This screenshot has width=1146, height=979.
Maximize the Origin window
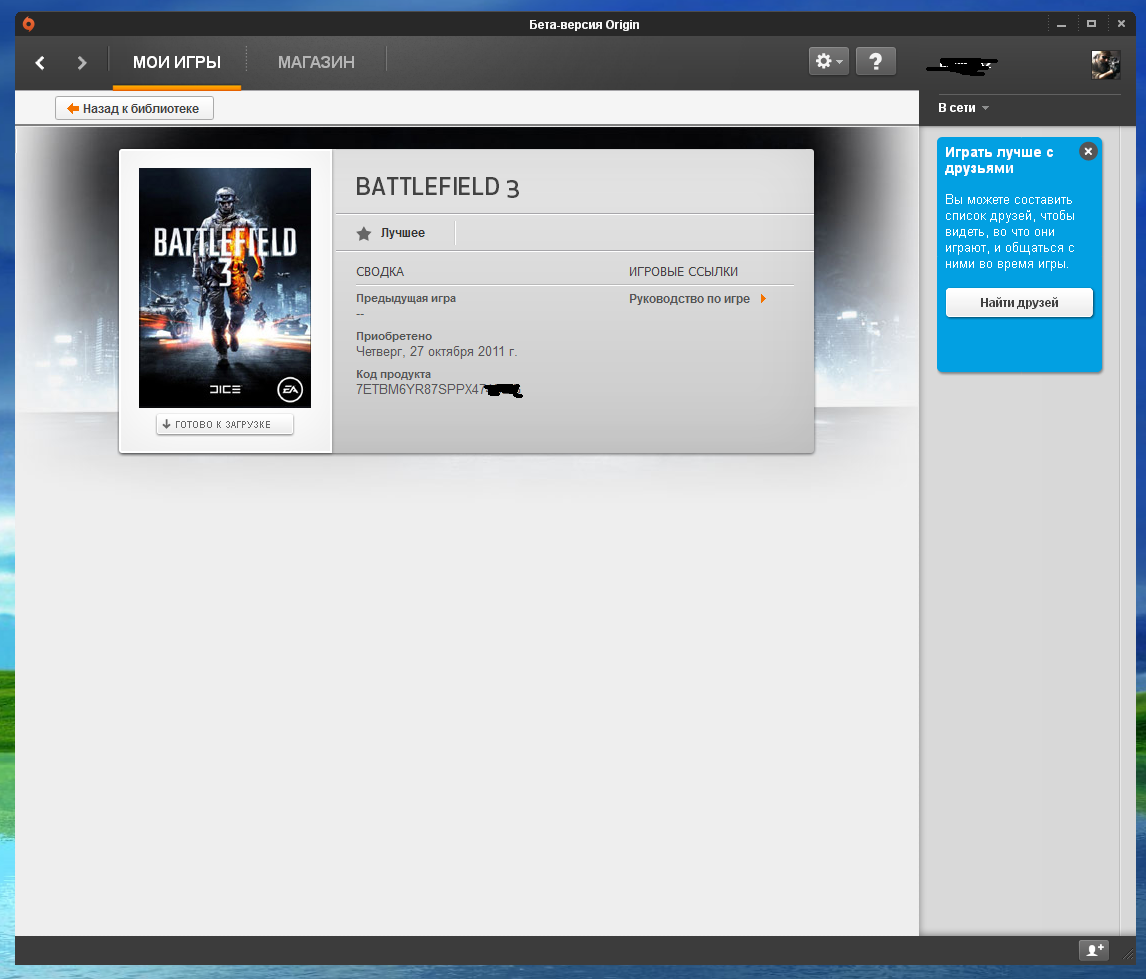(1091, 24)
